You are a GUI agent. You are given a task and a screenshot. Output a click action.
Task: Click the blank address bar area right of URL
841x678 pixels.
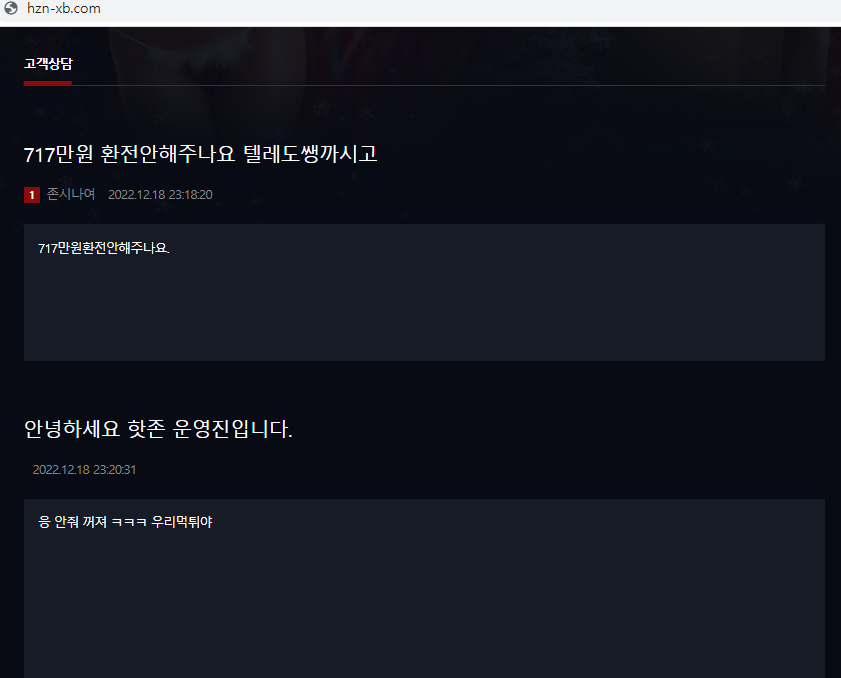pyautogui.click(x=467, y=9)
